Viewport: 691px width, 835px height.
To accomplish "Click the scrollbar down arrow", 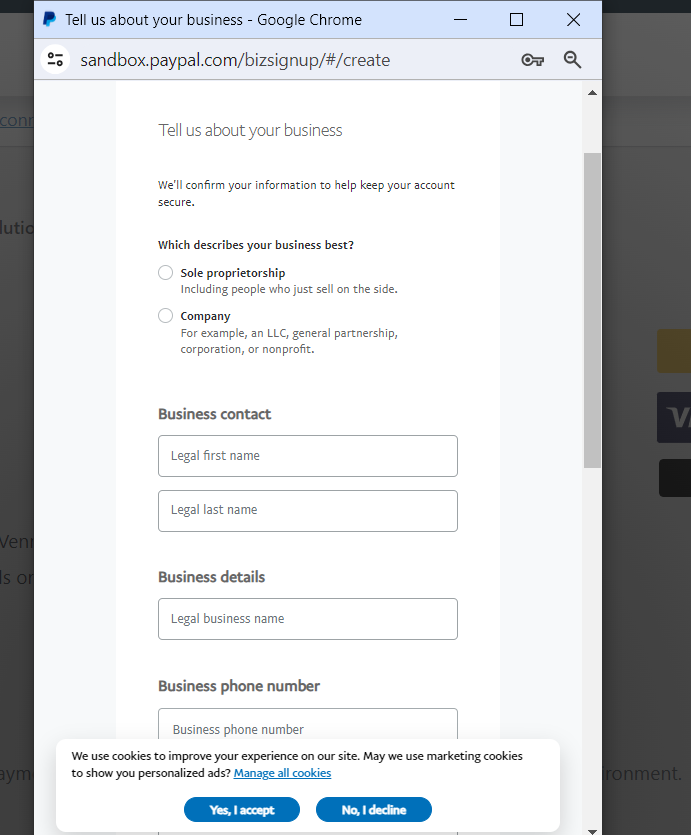I will pos(592,828).
